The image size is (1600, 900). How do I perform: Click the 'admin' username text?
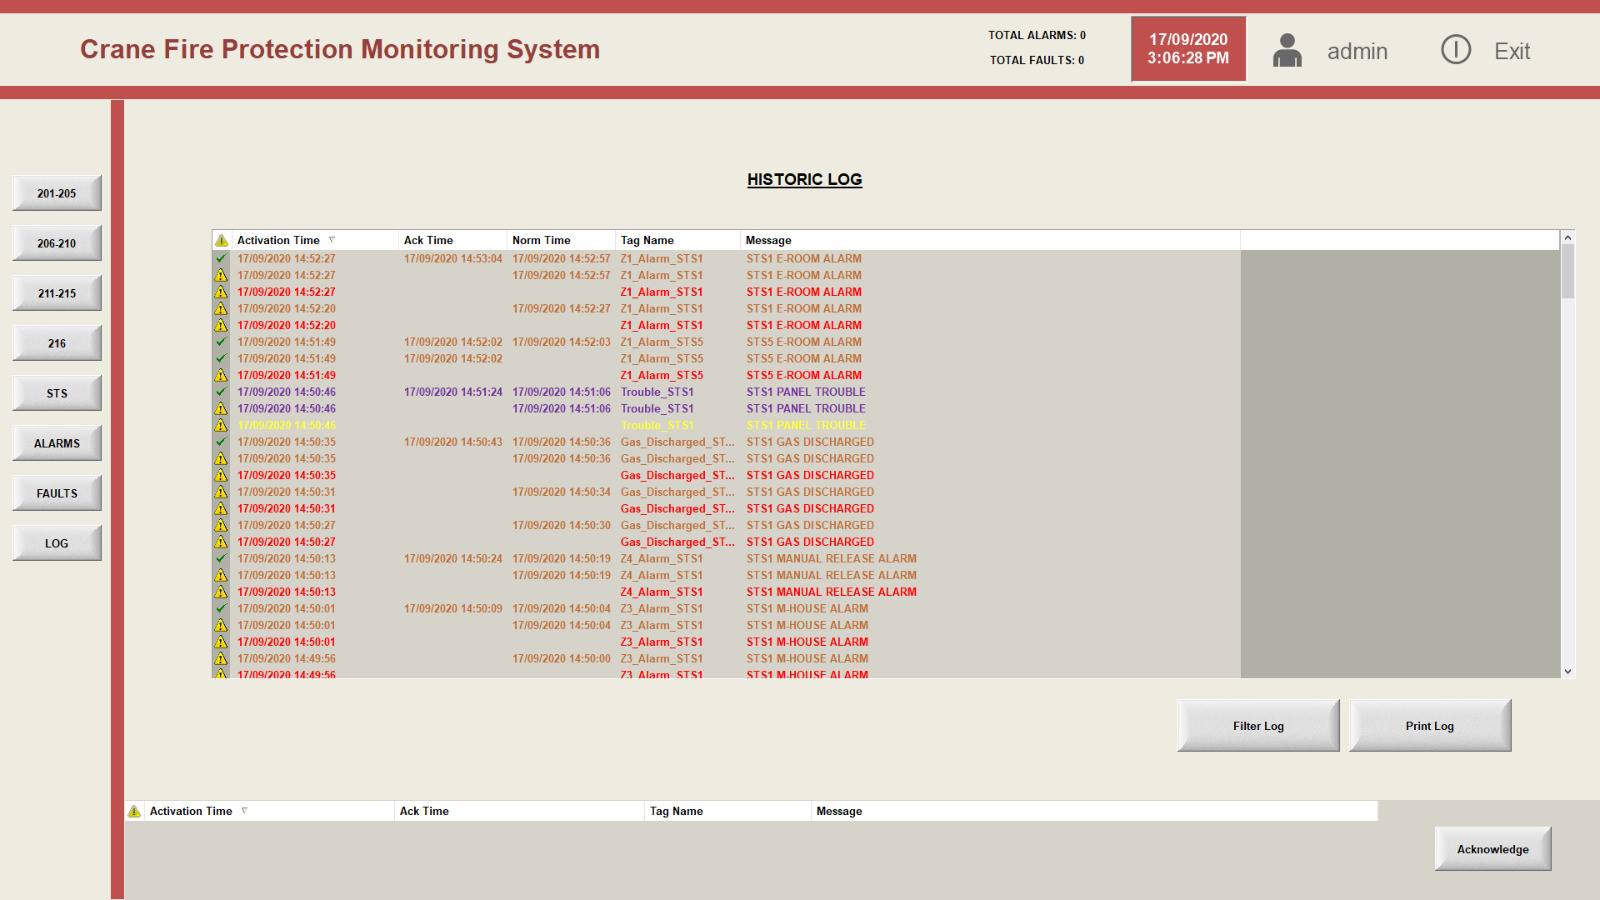[1357, 51]
